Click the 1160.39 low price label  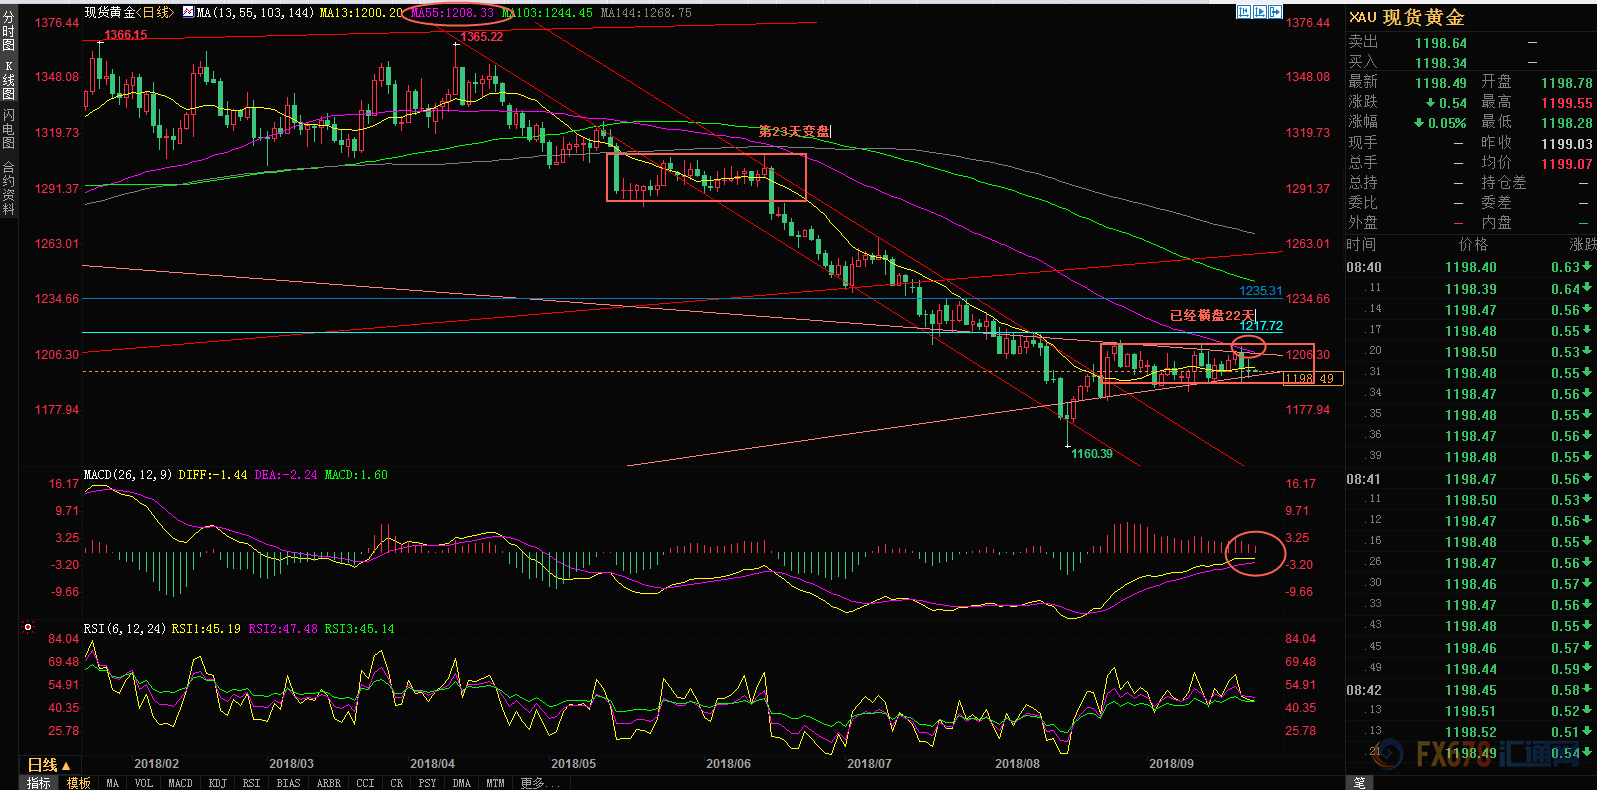1091,454
